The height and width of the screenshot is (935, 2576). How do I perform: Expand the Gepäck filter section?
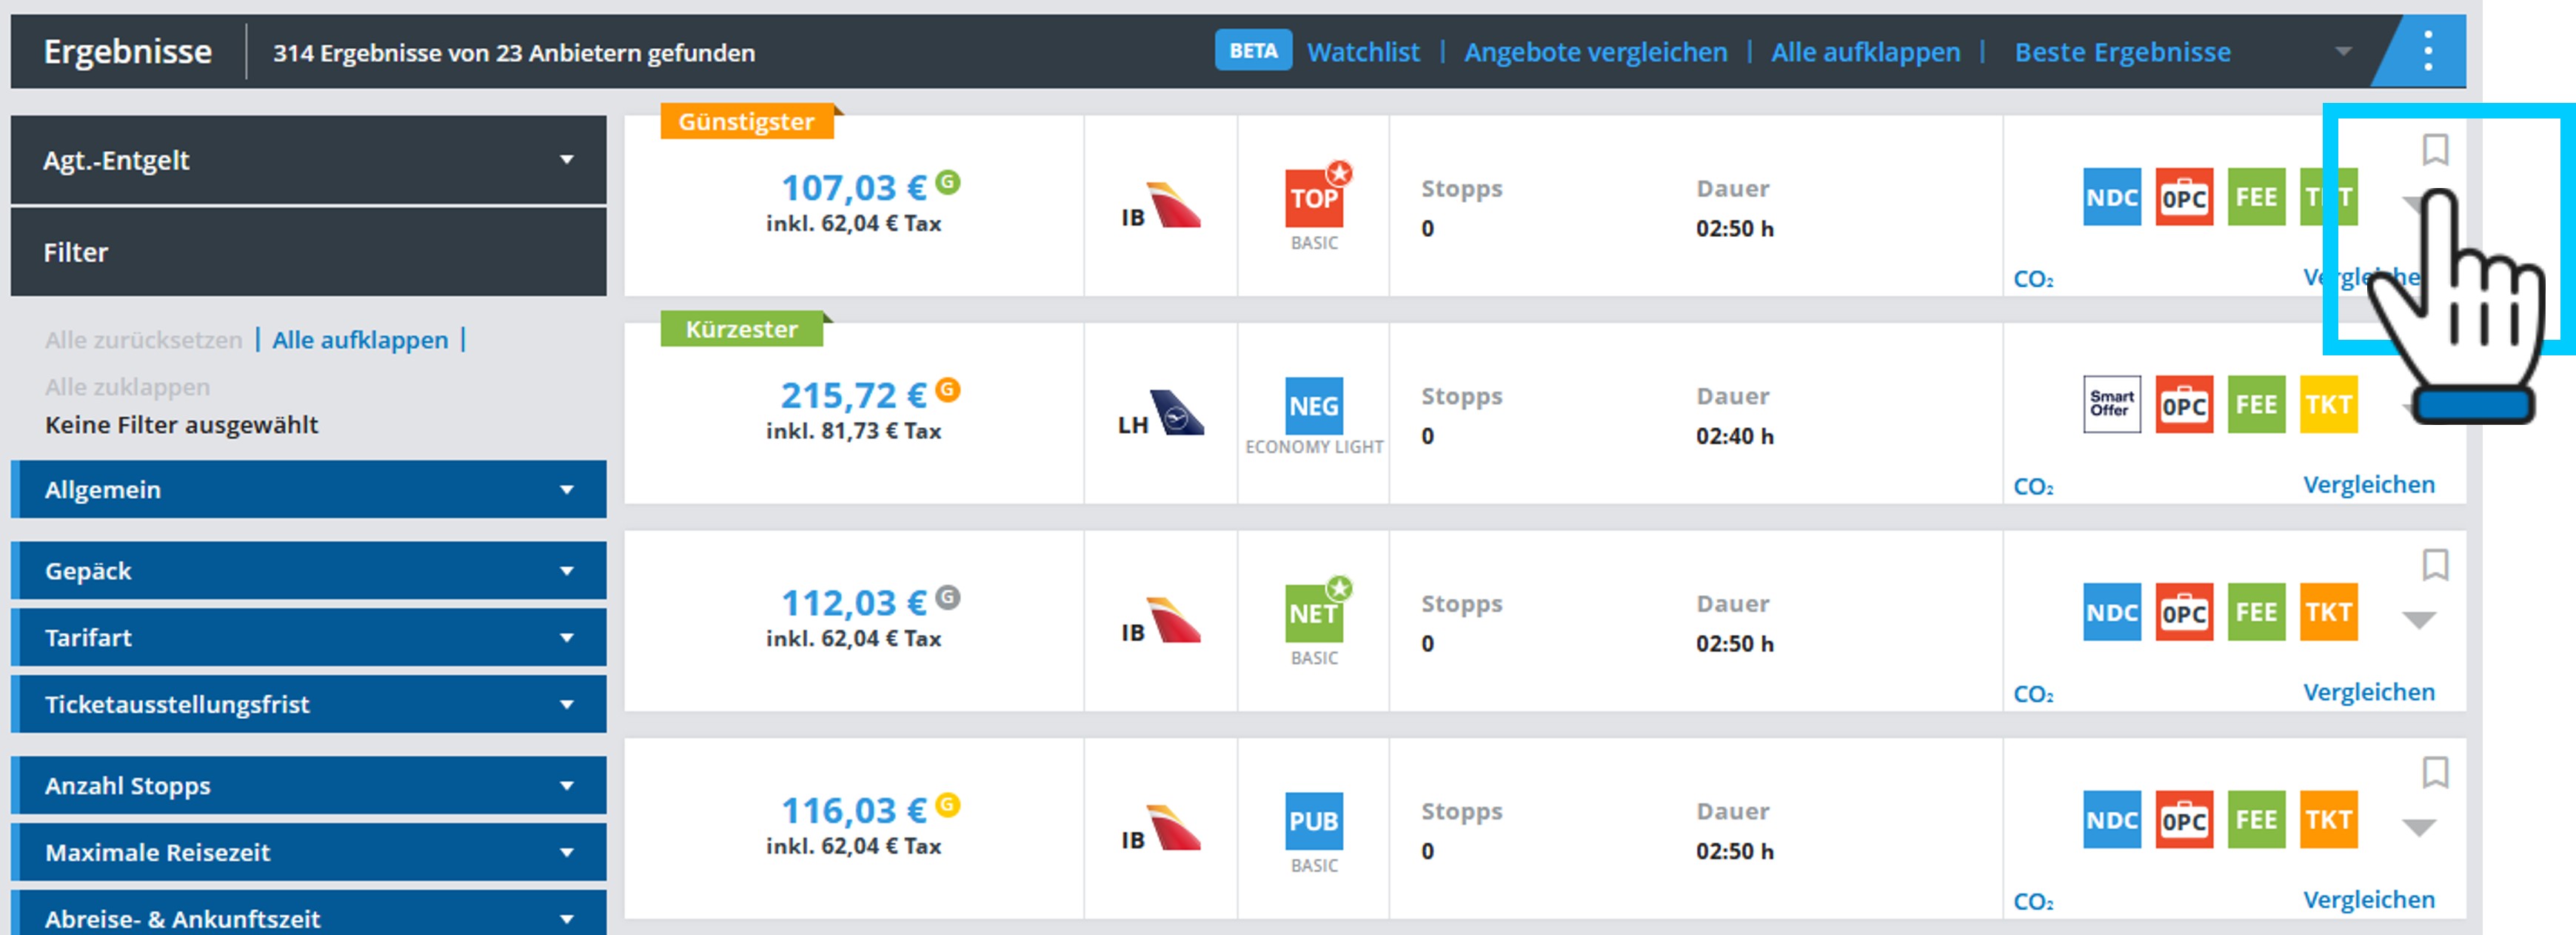coord(308,571)
